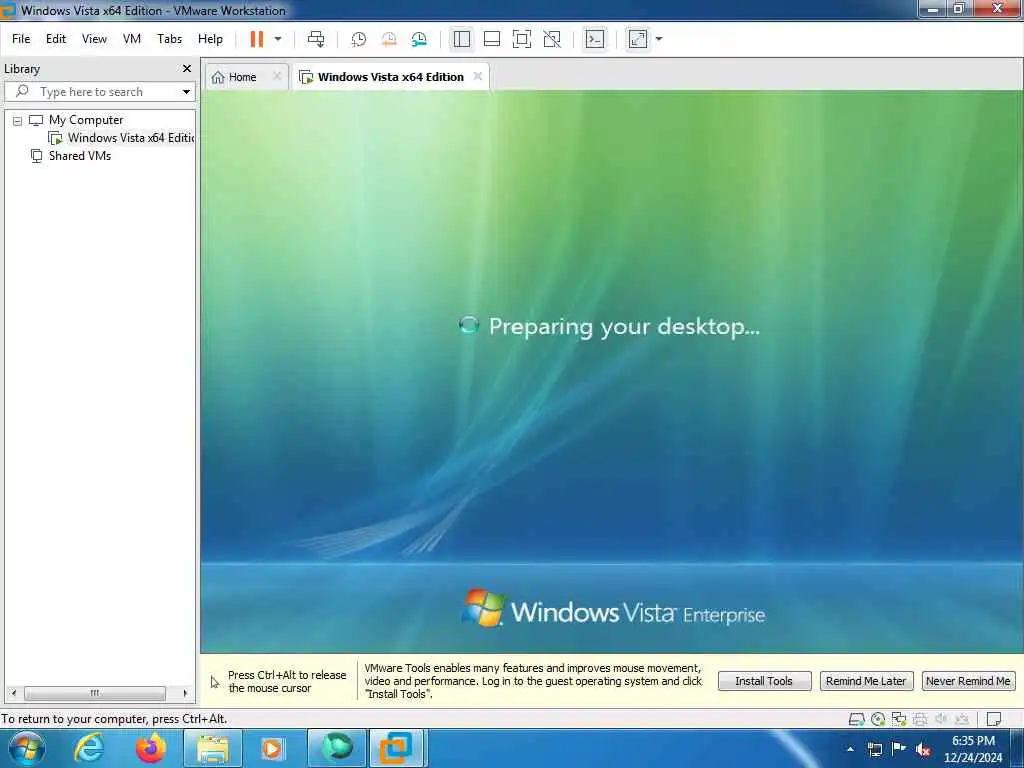Pause the virtual machine with the orange pause icon
1024x768 pixels.
pyautogui.click(x=257, y=39)
